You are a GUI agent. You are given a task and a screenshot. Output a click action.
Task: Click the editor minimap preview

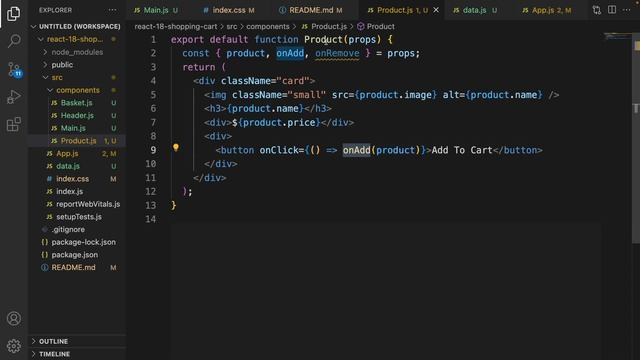(617, 37)
